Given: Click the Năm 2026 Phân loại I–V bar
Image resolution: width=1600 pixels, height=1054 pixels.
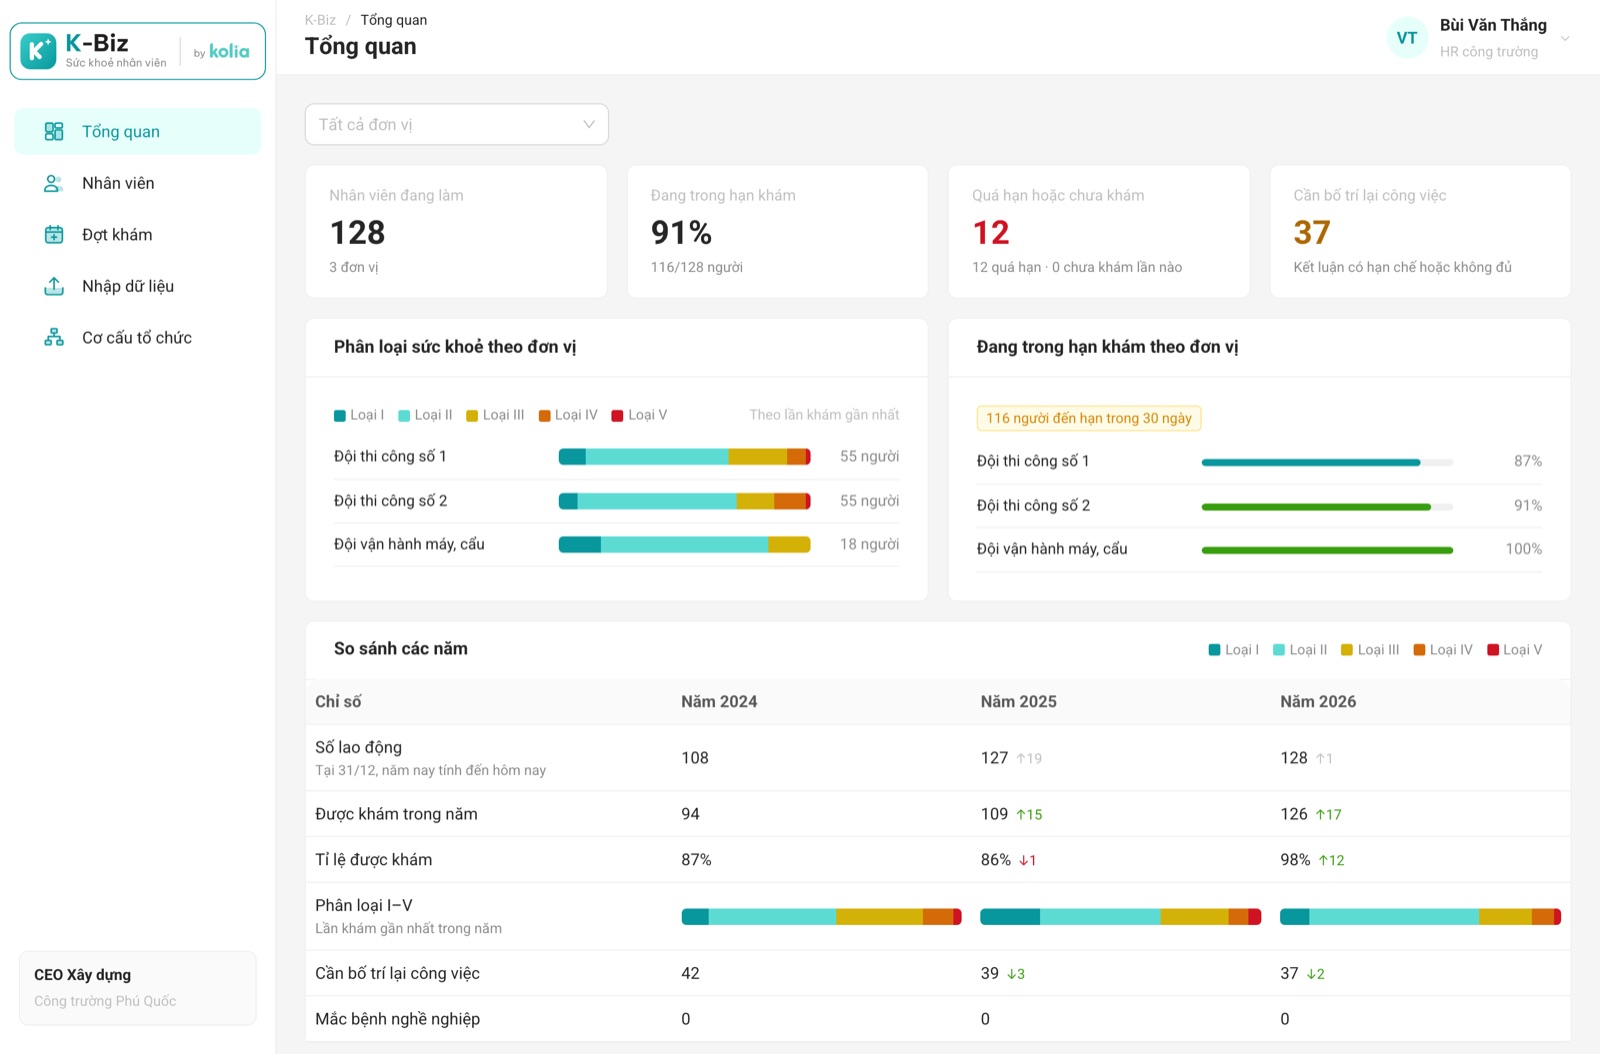Looking at the screenshot, I should pos(1420,917).
